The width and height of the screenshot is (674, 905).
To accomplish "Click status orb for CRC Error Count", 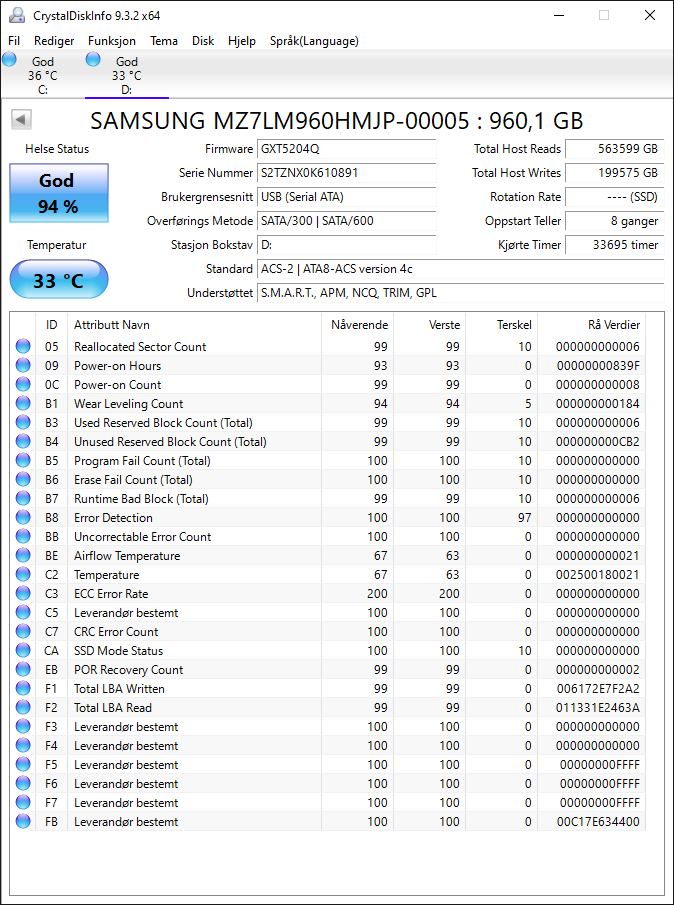I will (23, 632).
